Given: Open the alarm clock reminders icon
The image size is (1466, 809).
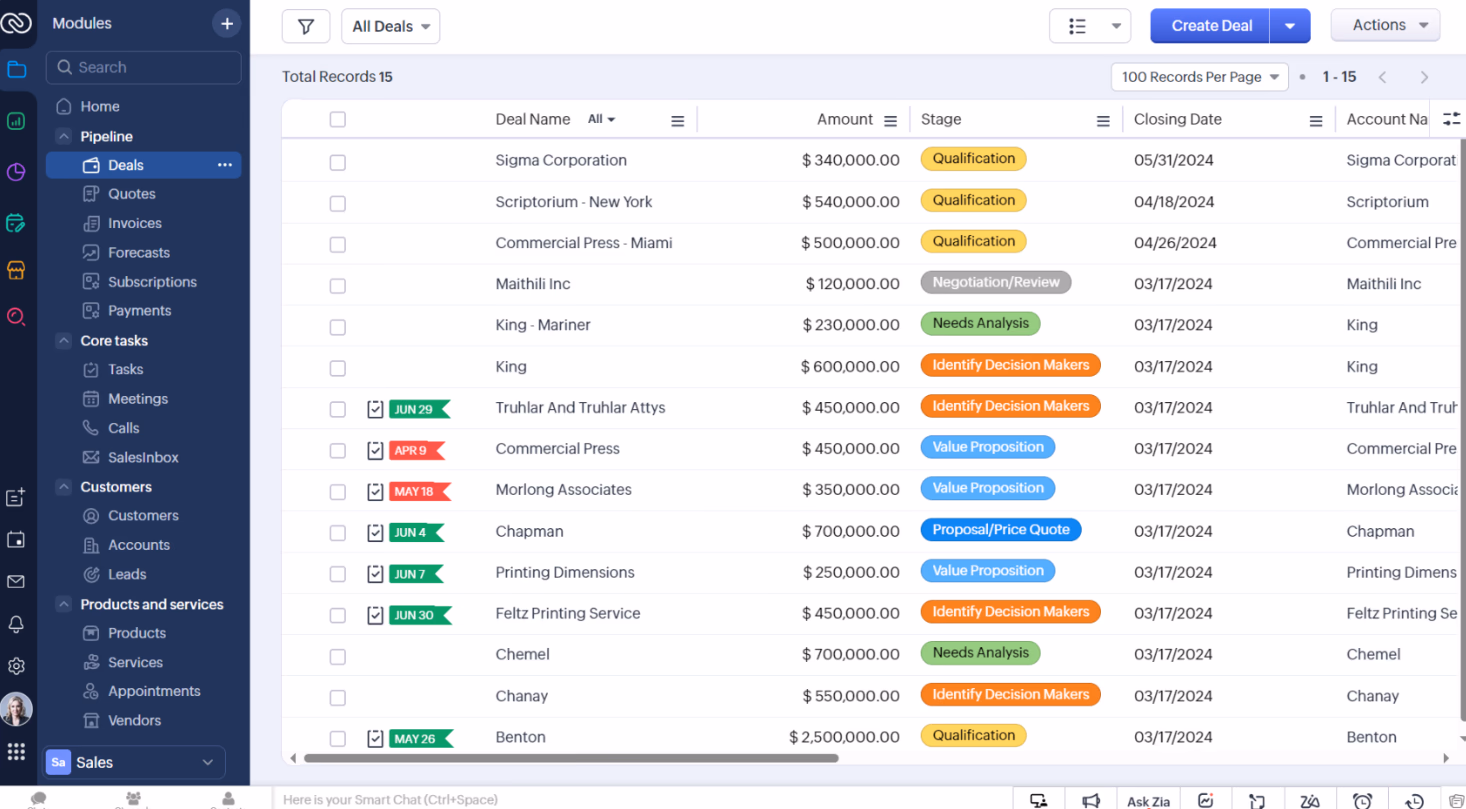Looking at the screenshot, I should pos(1361,799).
